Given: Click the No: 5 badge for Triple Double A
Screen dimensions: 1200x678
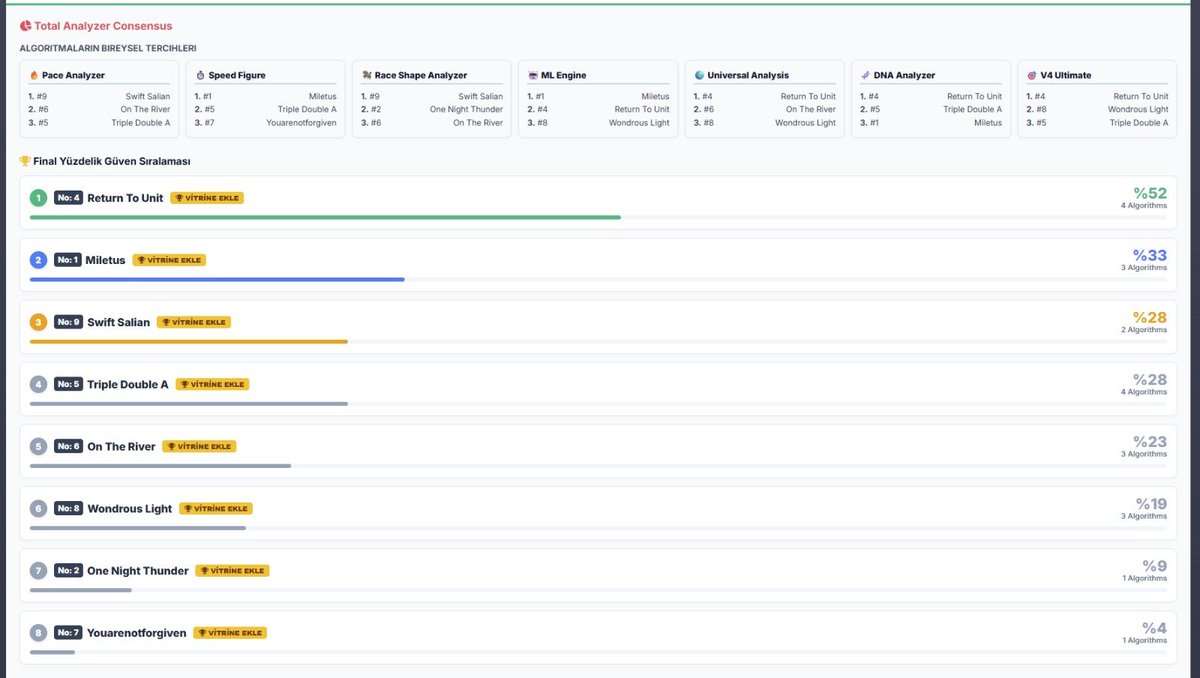Looking at the screenshot, I should [x=68, y=384].
